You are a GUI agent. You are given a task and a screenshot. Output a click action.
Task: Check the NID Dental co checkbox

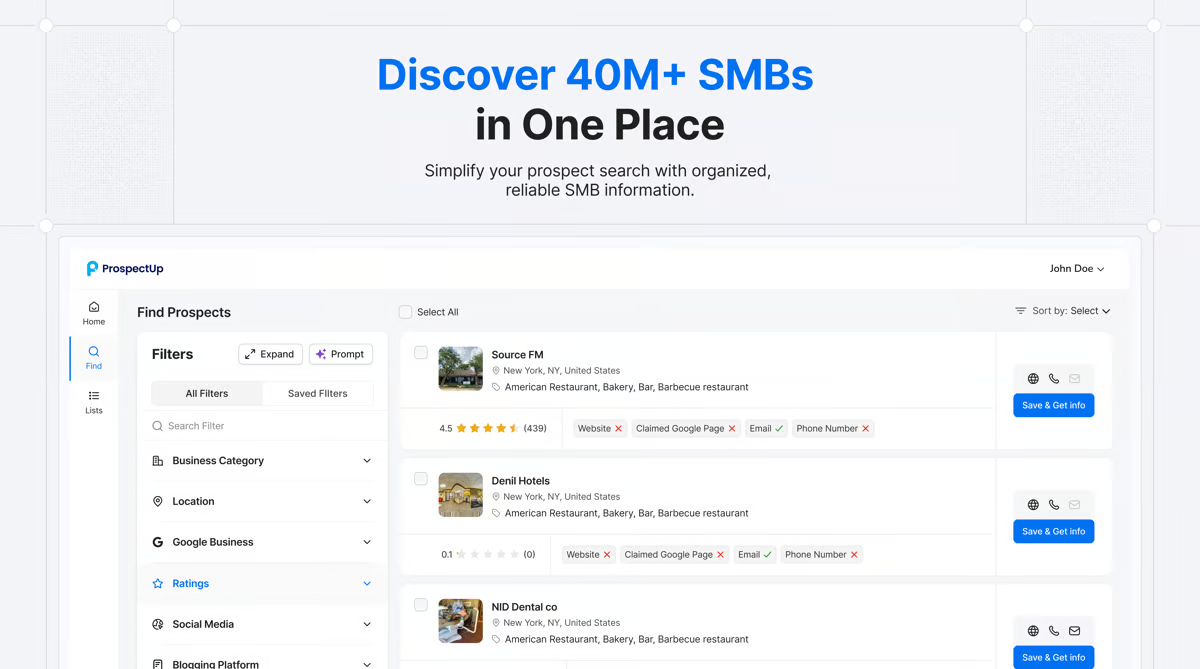click(421, 605)
